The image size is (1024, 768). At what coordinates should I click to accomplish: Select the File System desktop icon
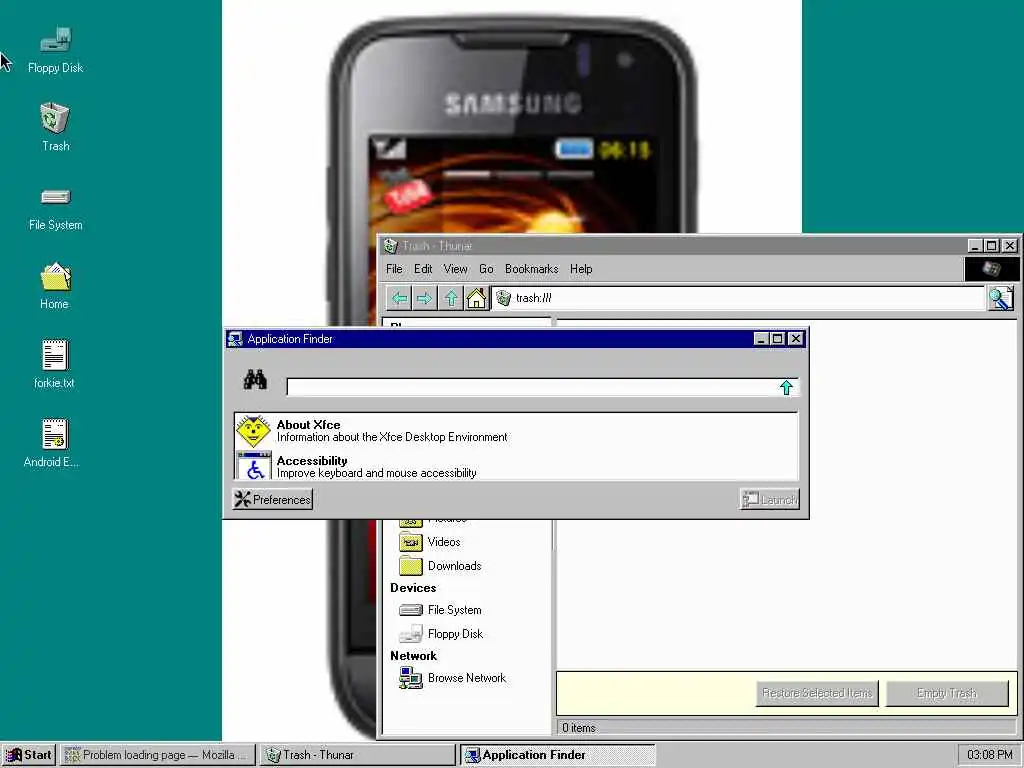[56, 209]
